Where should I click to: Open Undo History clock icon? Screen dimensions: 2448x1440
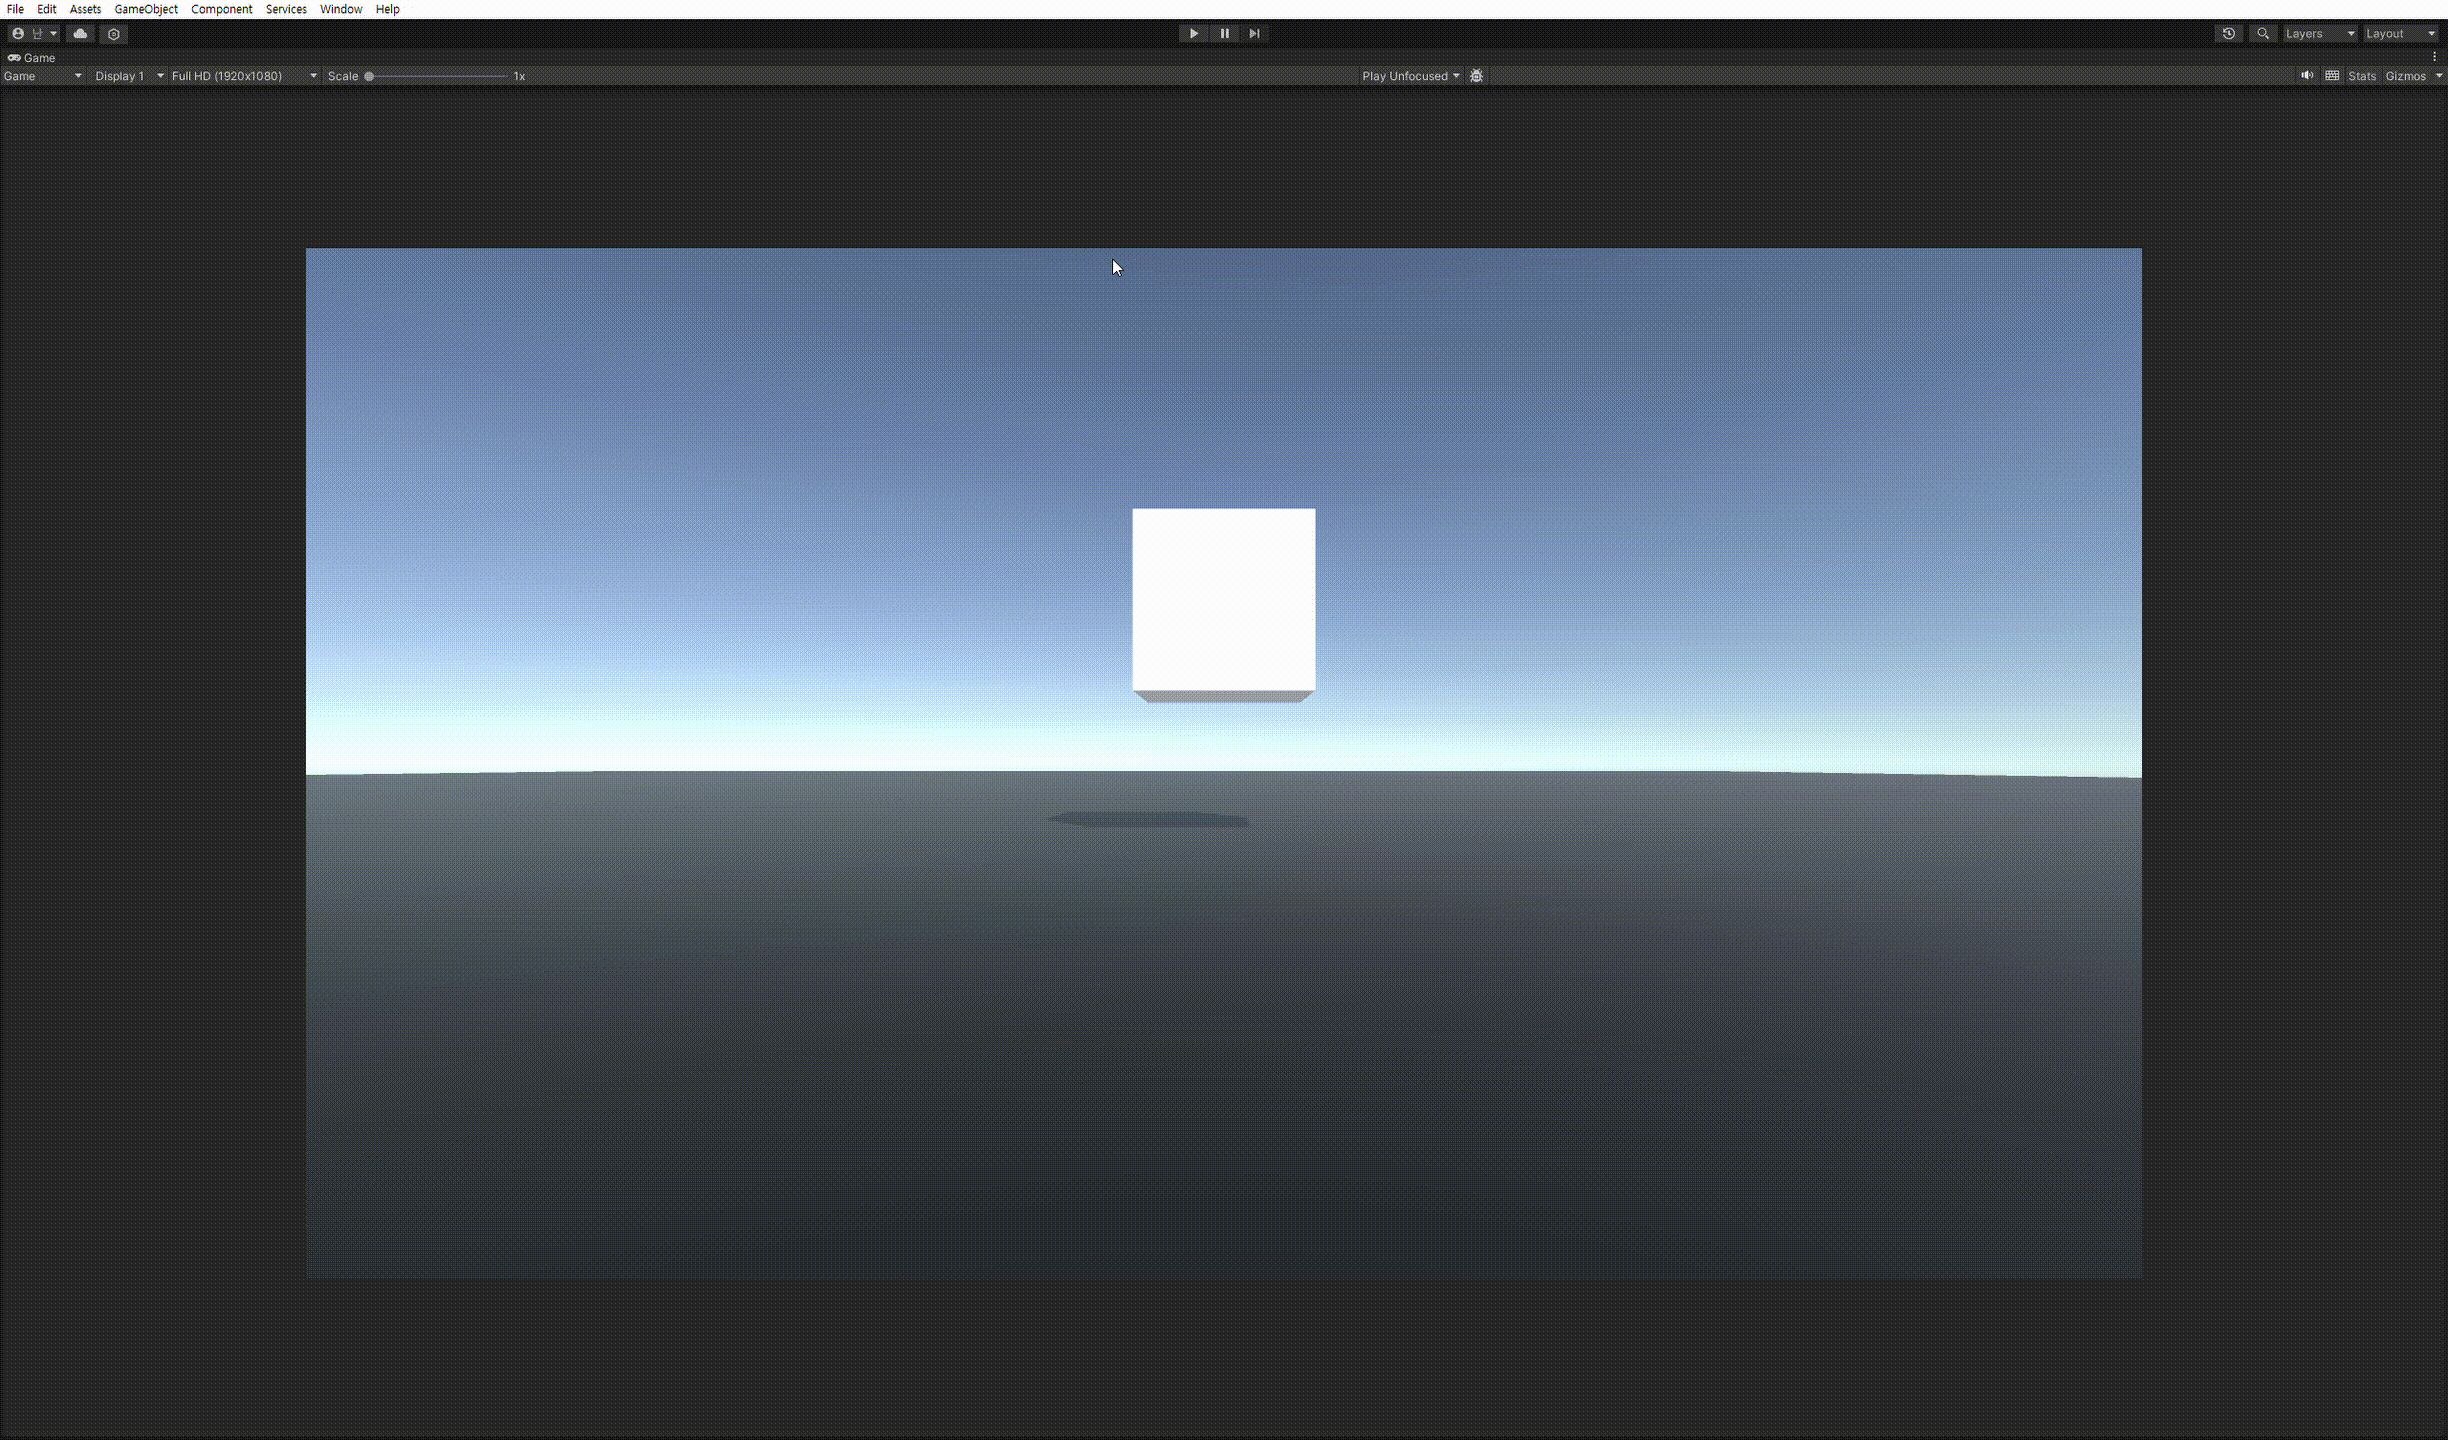pyautogui.click(x=2228, y=34)
